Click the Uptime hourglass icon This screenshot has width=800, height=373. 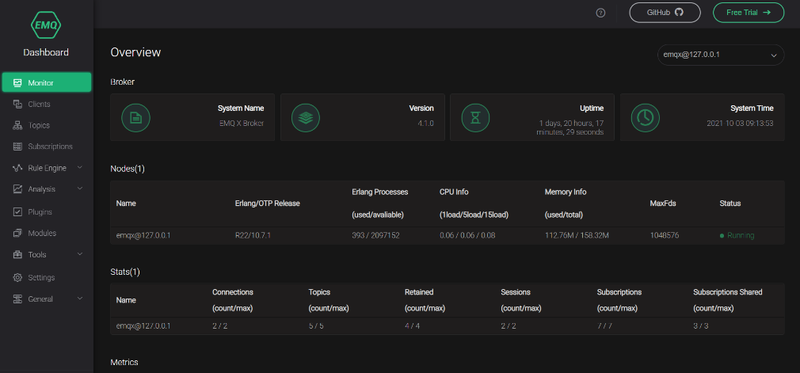pyautogui.click(x=475, y=117)
